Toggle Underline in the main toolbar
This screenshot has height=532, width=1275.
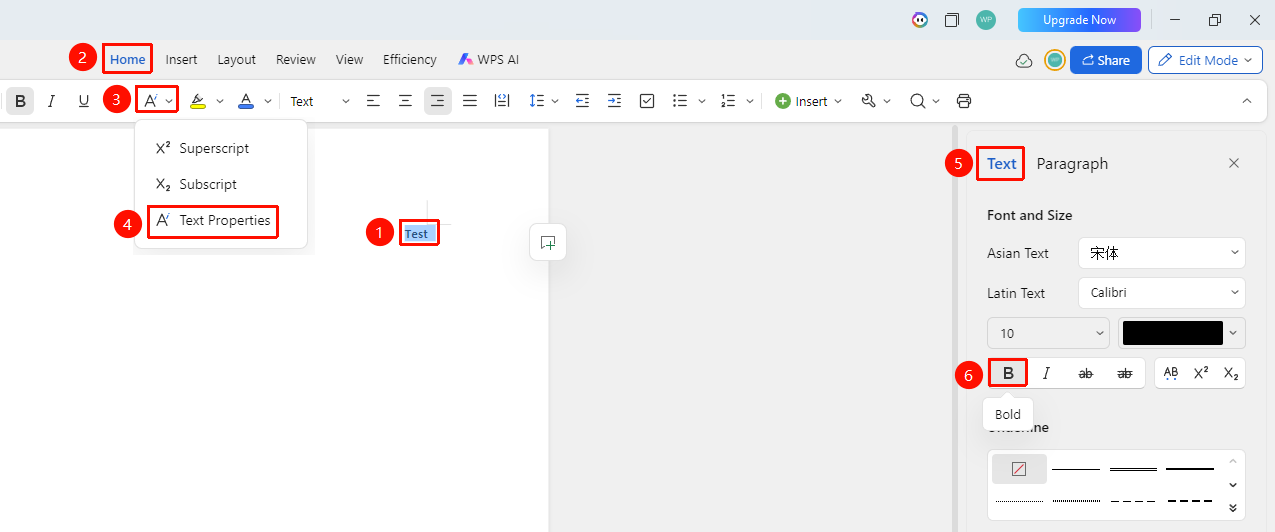[83, 101]
